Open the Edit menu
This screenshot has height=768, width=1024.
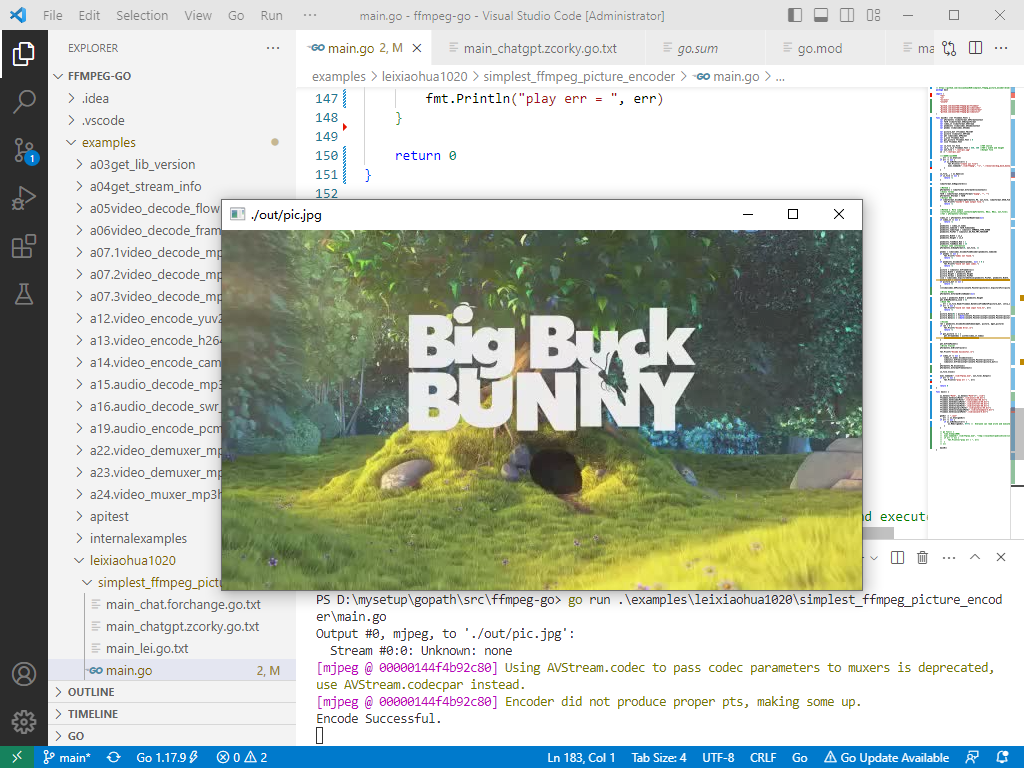click(x=89, y=15)
